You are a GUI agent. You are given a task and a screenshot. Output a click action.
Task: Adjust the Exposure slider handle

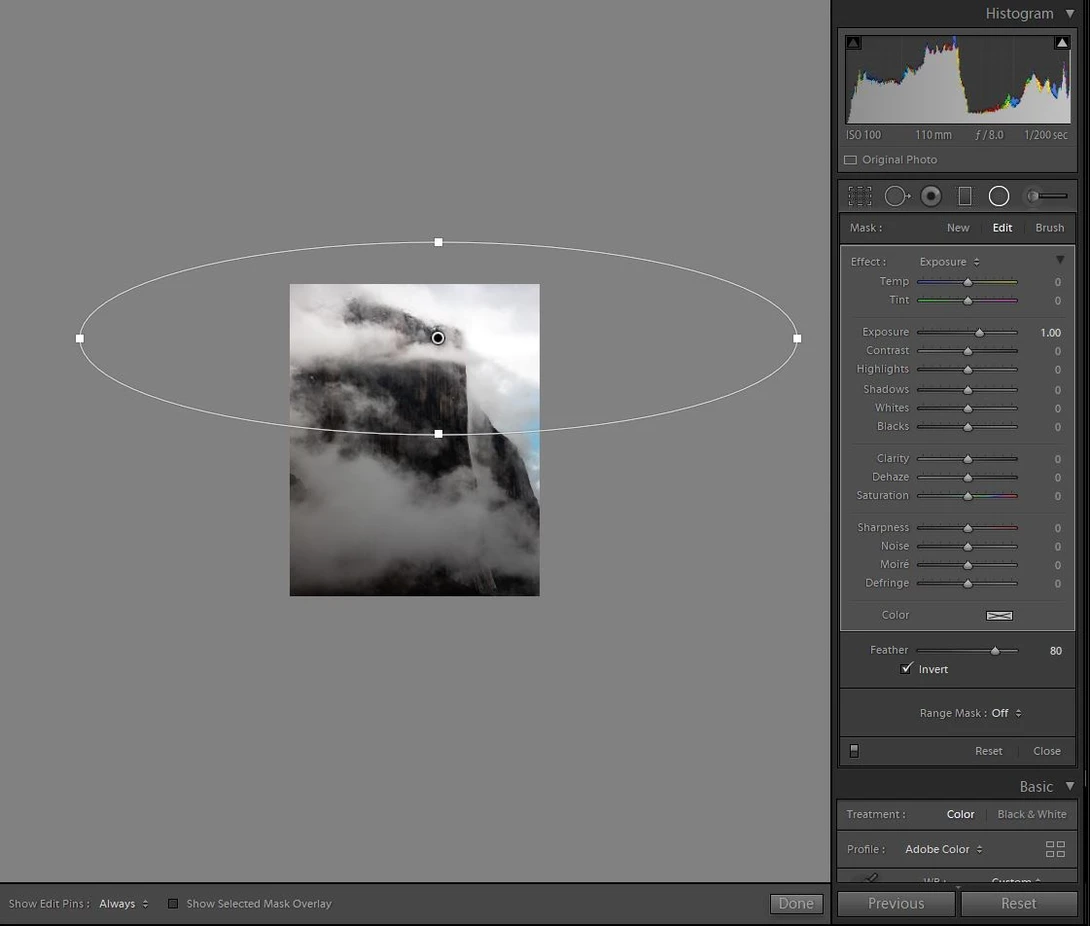tap(979, 333)
